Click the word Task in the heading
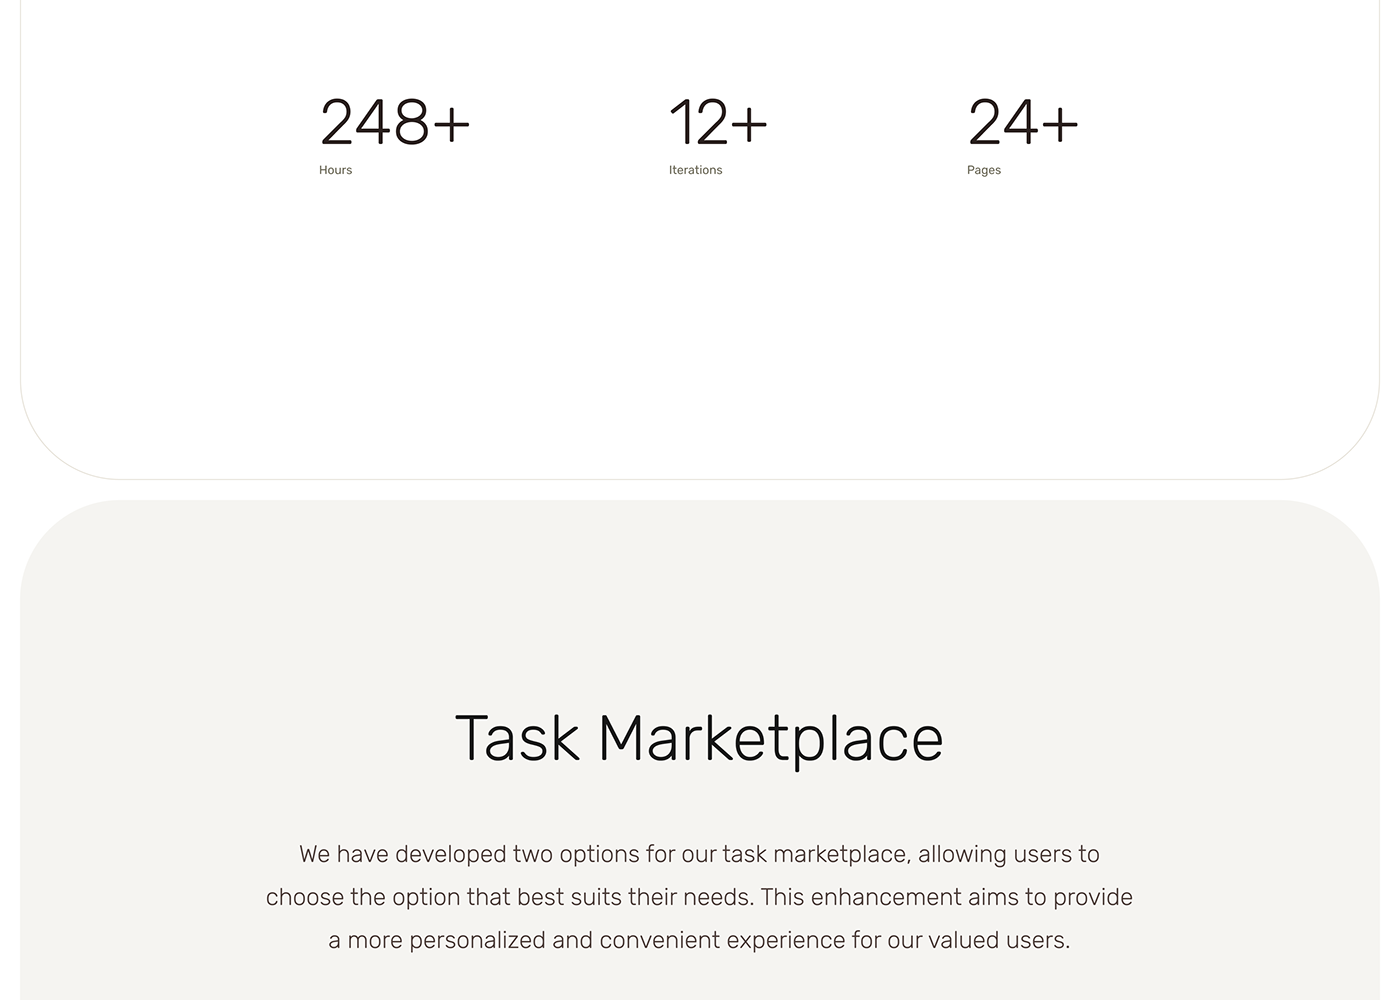This screenshot has height=1000, width=1400. tap(517, 739)
